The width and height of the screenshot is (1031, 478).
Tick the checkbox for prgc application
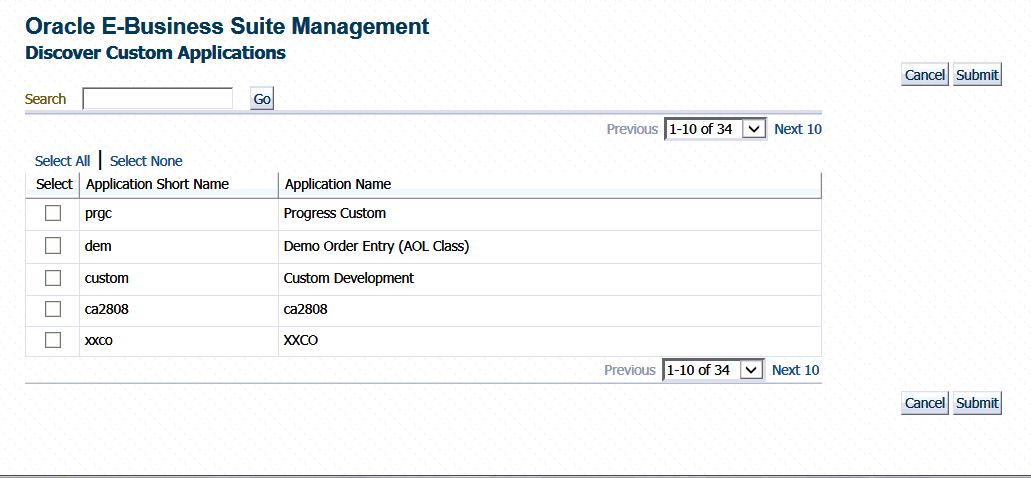53,213
